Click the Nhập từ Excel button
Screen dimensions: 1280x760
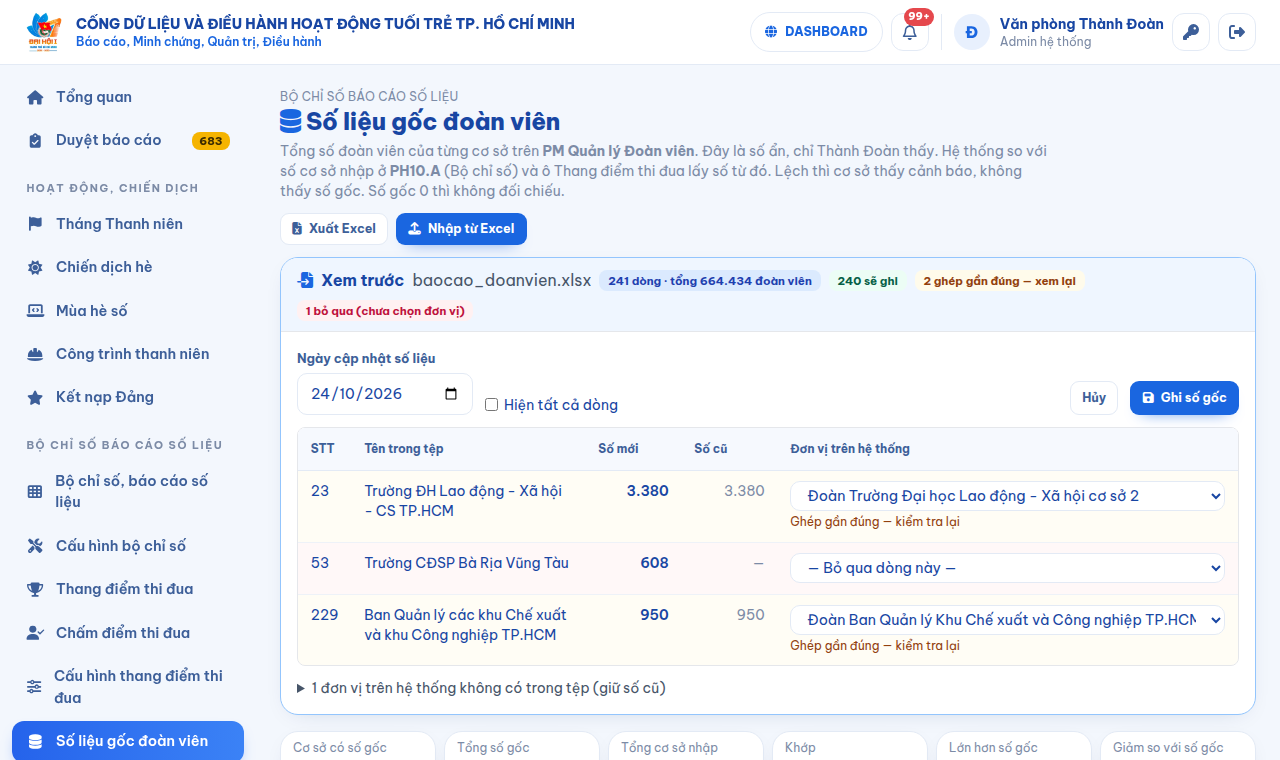pos(461,229)
